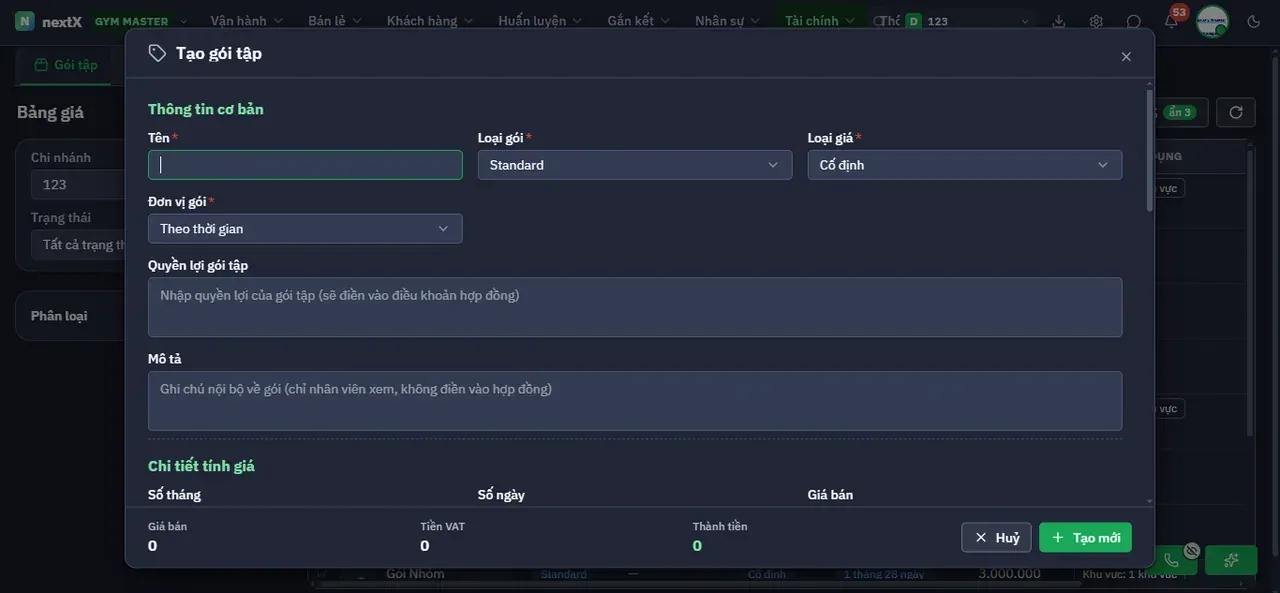
Task: Click the 'Thành tiền' total value
Action: (697, 546)
